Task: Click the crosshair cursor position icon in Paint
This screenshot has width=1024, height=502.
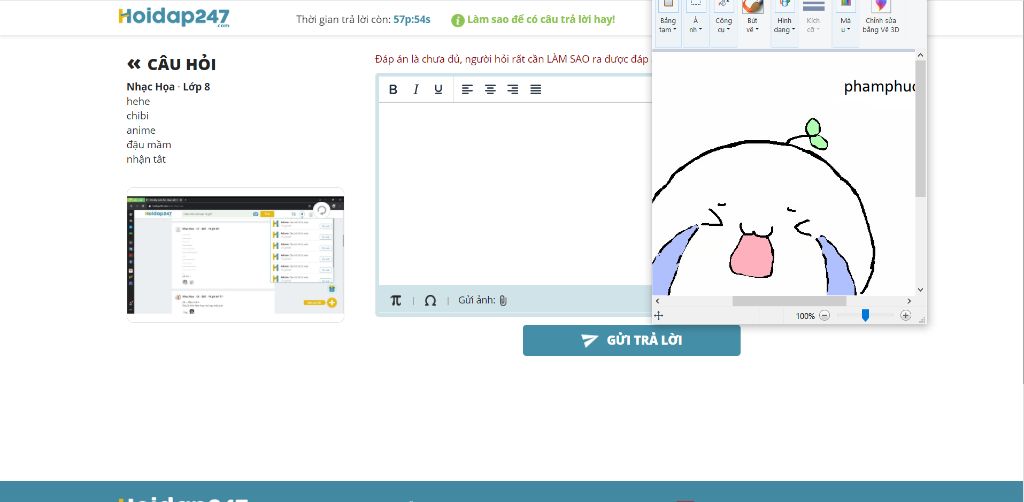Action: (x=658, y=315)
